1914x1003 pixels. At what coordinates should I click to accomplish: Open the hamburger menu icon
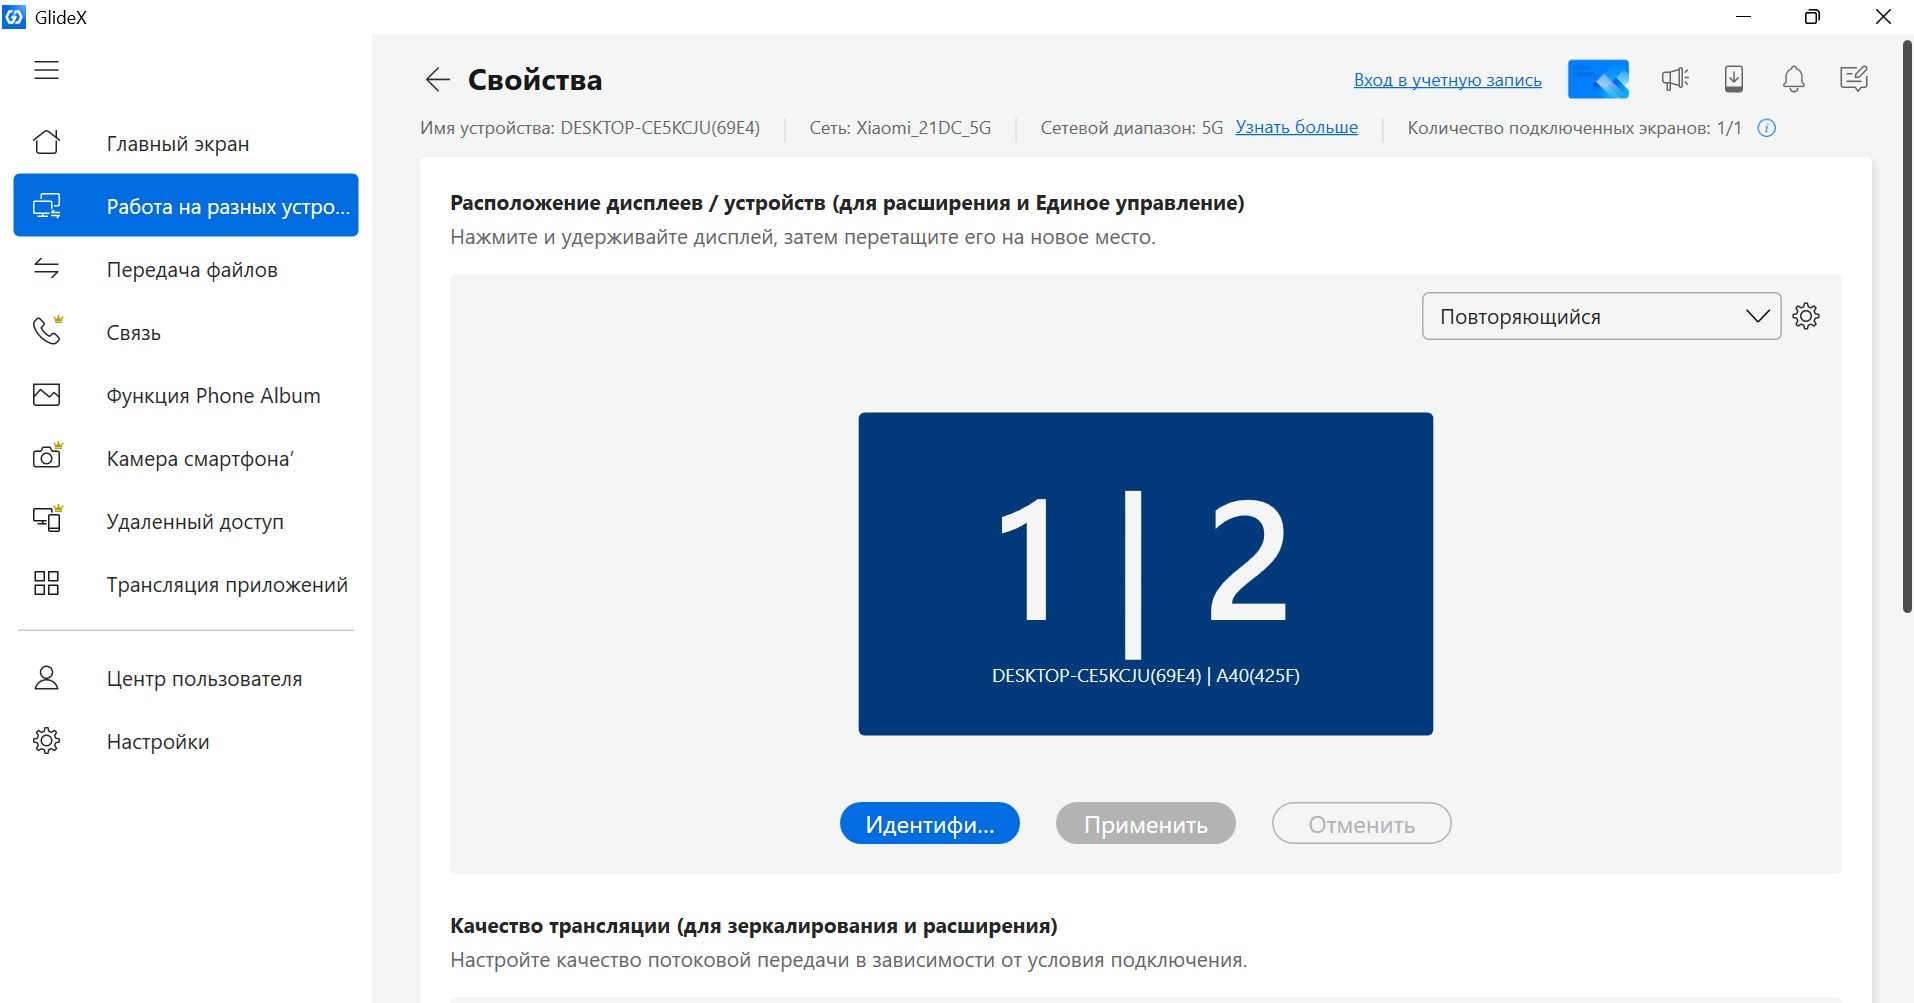point(46,70)
